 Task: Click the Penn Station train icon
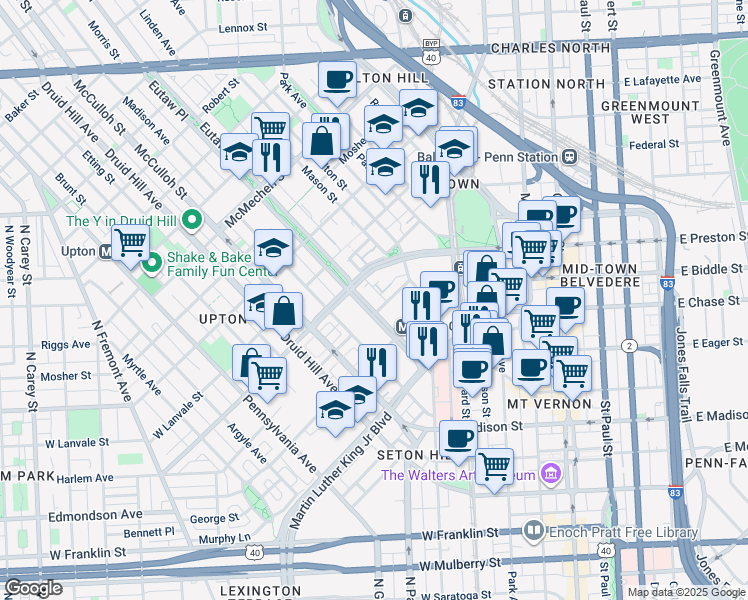[x=569, y=156]
